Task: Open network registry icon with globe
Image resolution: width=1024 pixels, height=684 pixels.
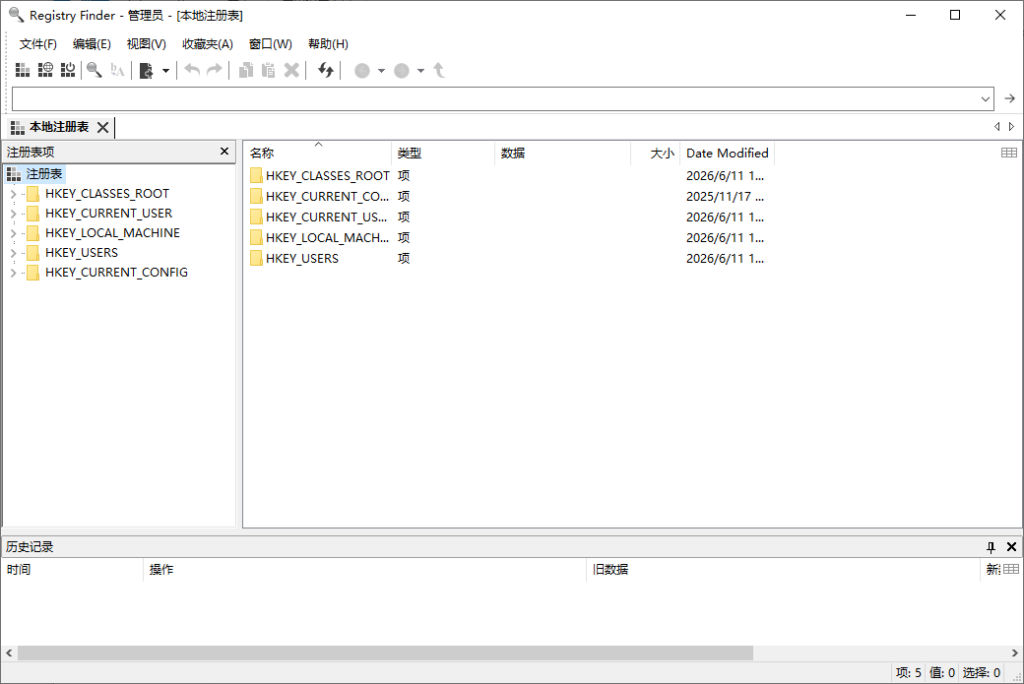Action: click(x=45, y=70)
